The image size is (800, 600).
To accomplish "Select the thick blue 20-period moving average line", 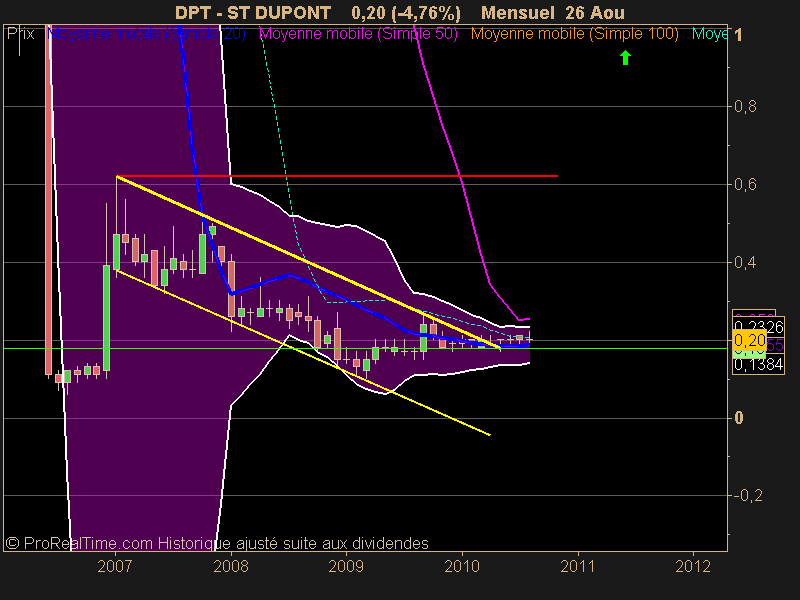I will pos(288,276).
